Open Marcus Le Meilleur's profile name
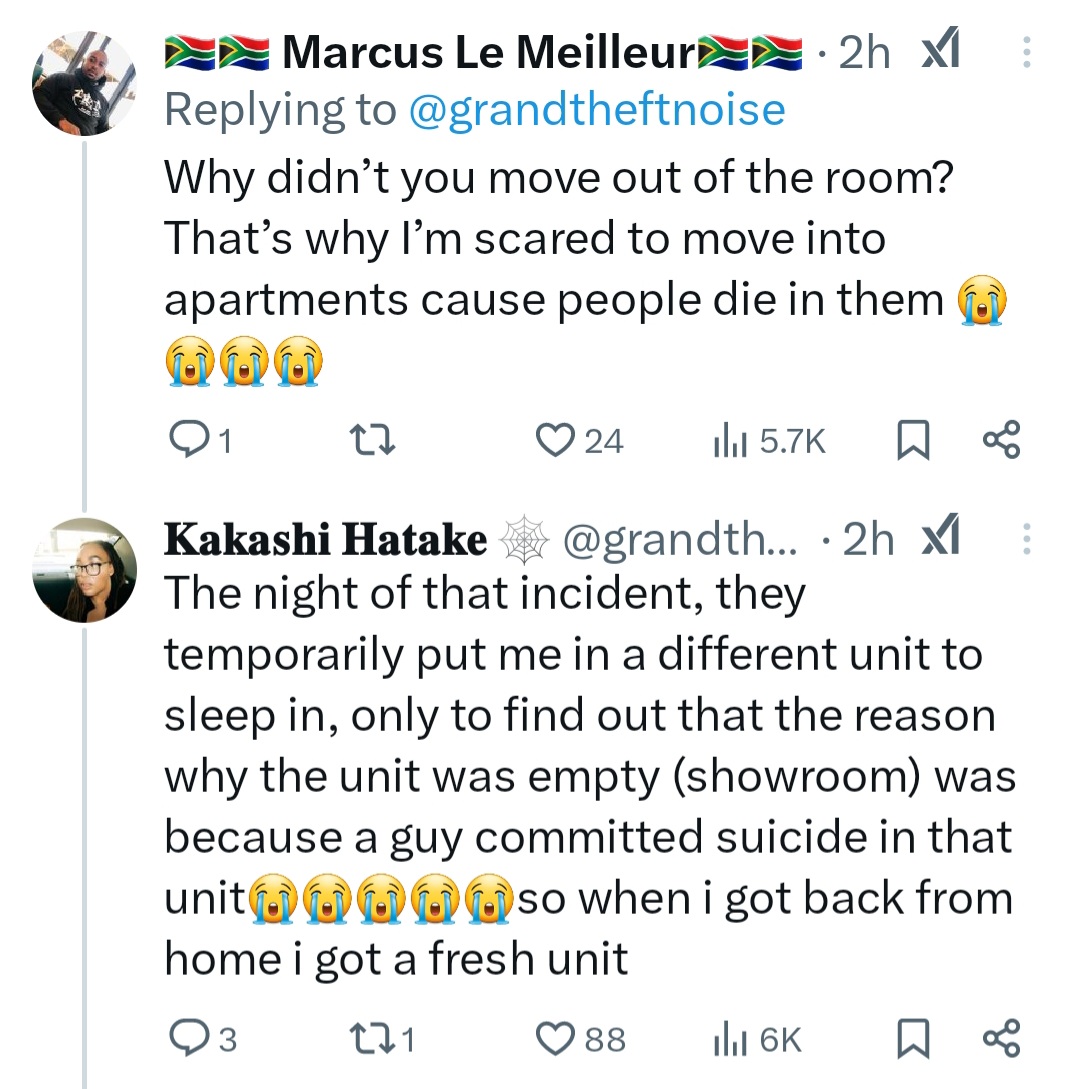Image resolution: width=1080 pixels, height=1089 pixels. [488, 53]
